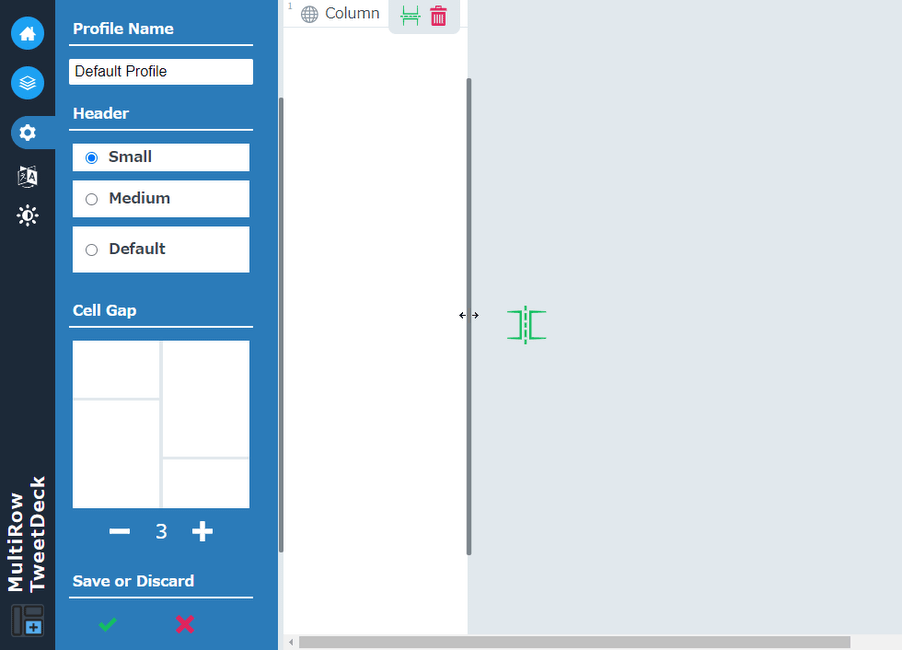Select the Small header option
The width and height of the screenshot is (902, 650).
(161, 157)
